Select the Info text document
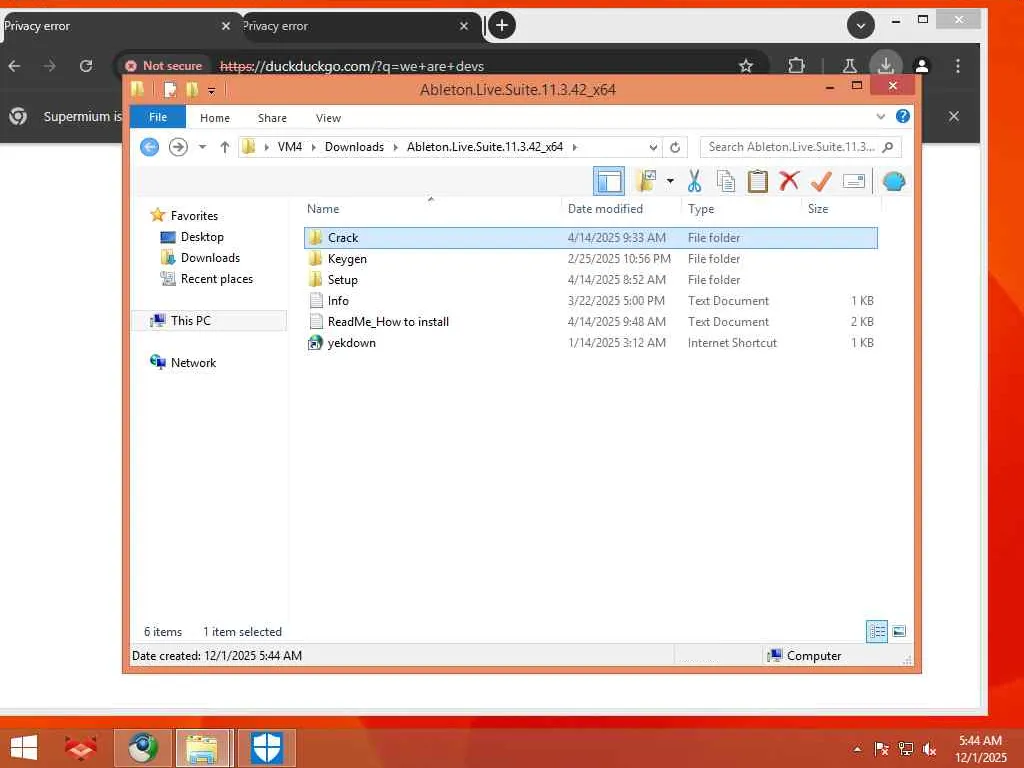Viewport: 1024px width, 768px height. pos(590,300)
